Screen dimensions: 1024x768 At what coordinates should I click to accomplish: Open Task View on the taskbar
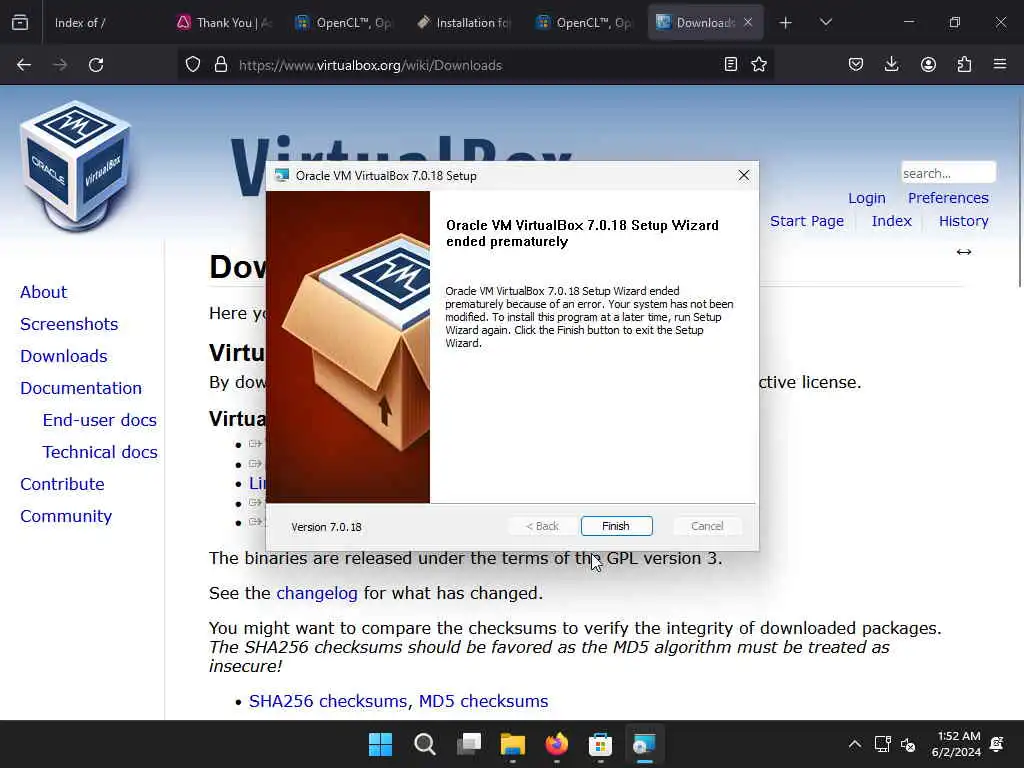click(468, 744)
